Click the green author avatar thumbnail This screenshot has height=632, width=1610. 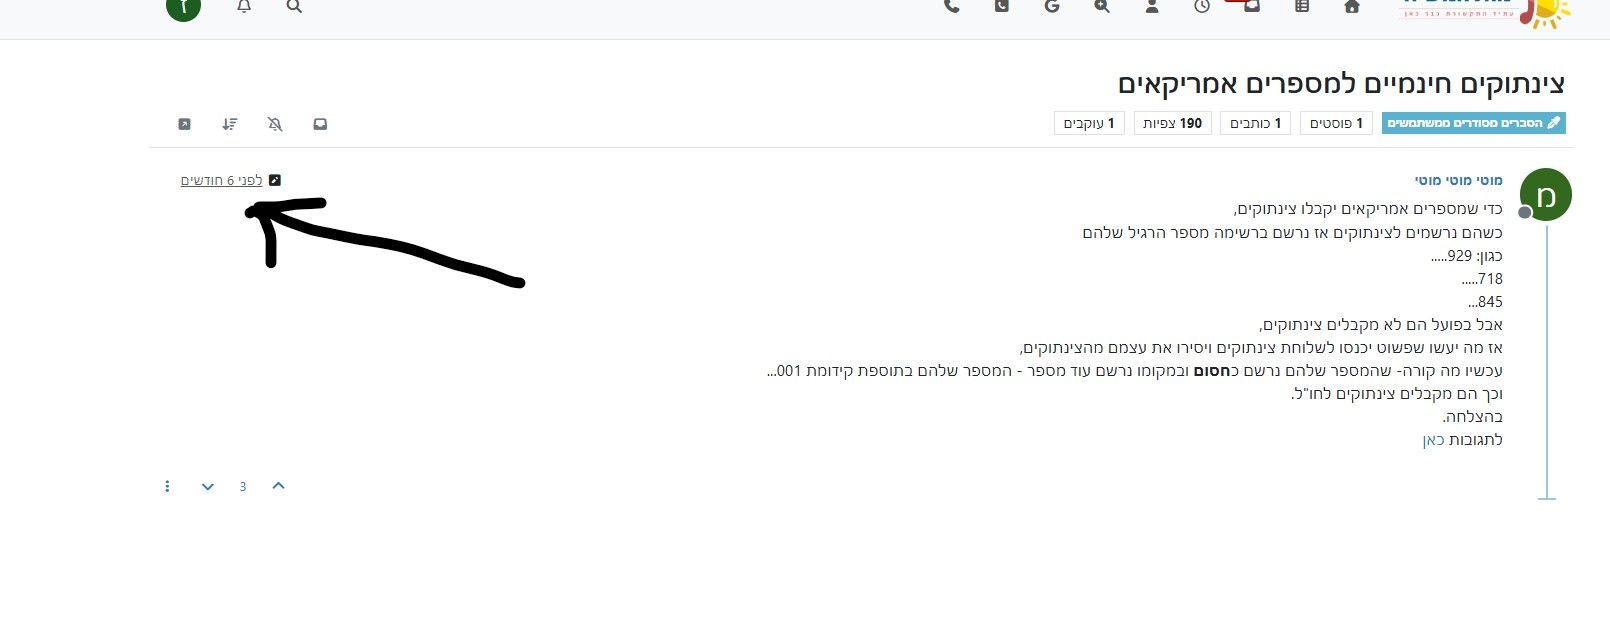(x=1546, y=194)
